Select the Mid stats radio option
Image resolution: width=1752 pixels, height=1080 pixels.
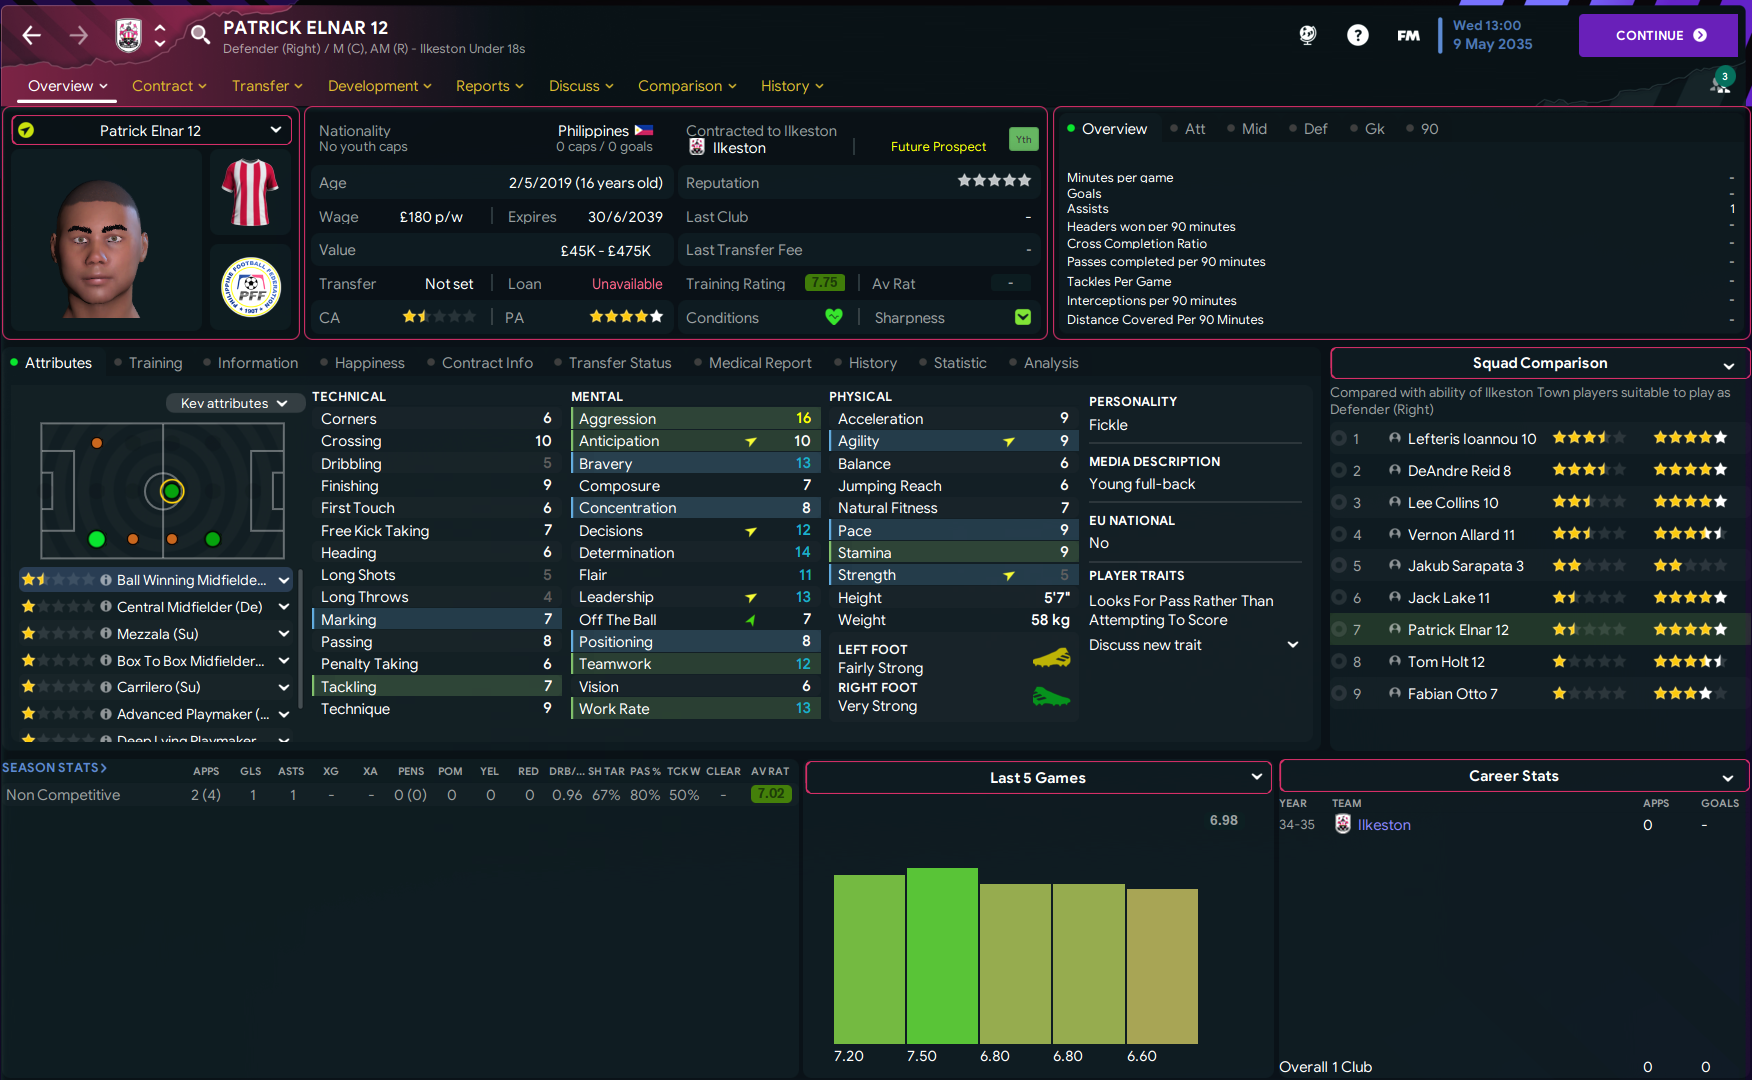pos(1248,129)
